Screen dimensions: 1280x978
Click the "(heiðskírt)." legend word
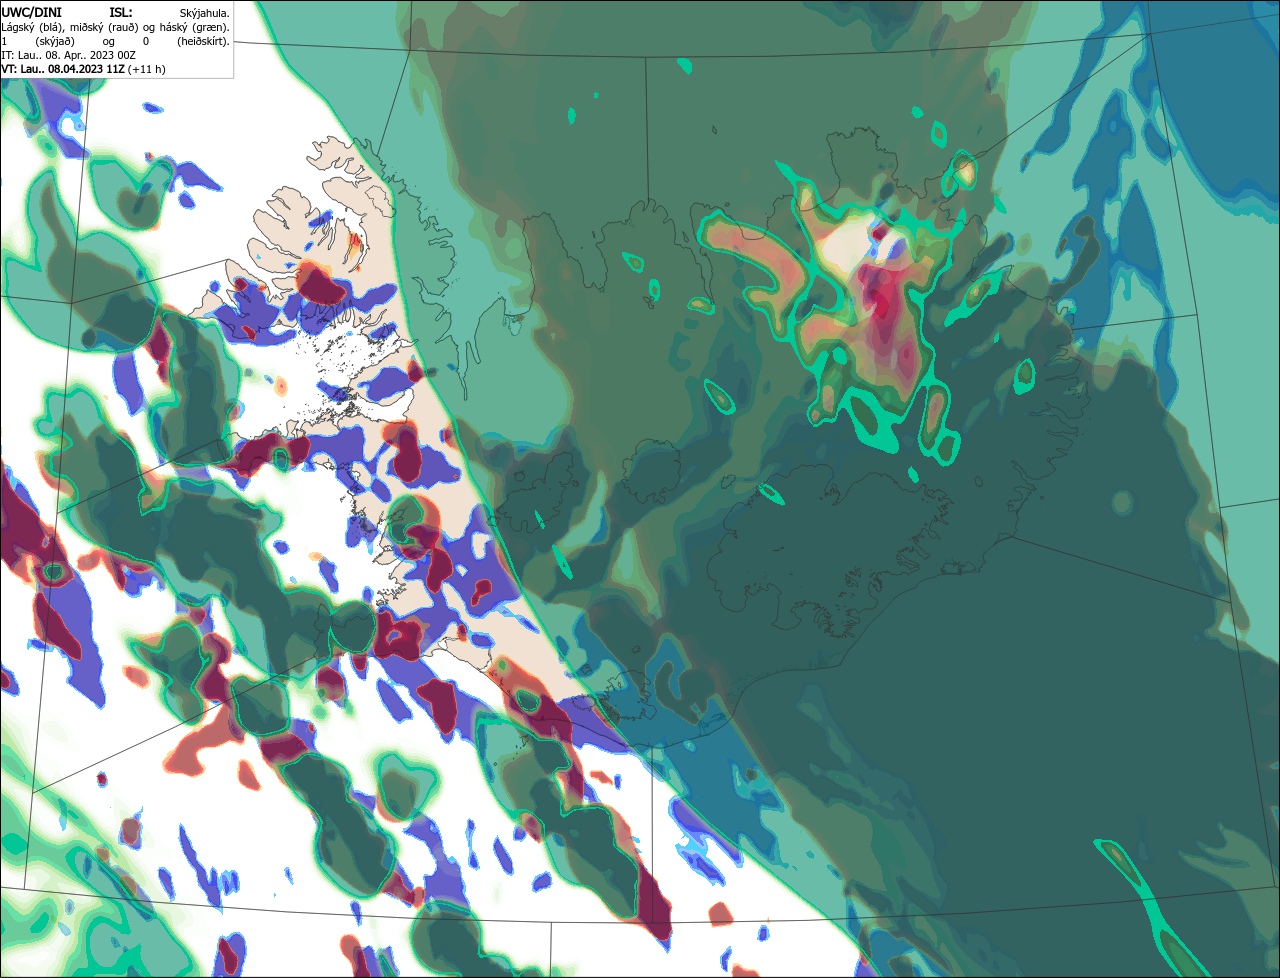point(203,42)
